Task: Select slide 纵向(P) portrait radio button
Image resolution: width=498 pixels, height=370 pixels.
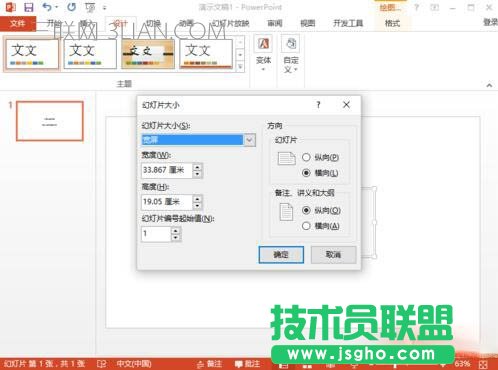Action: pos(306,157)
